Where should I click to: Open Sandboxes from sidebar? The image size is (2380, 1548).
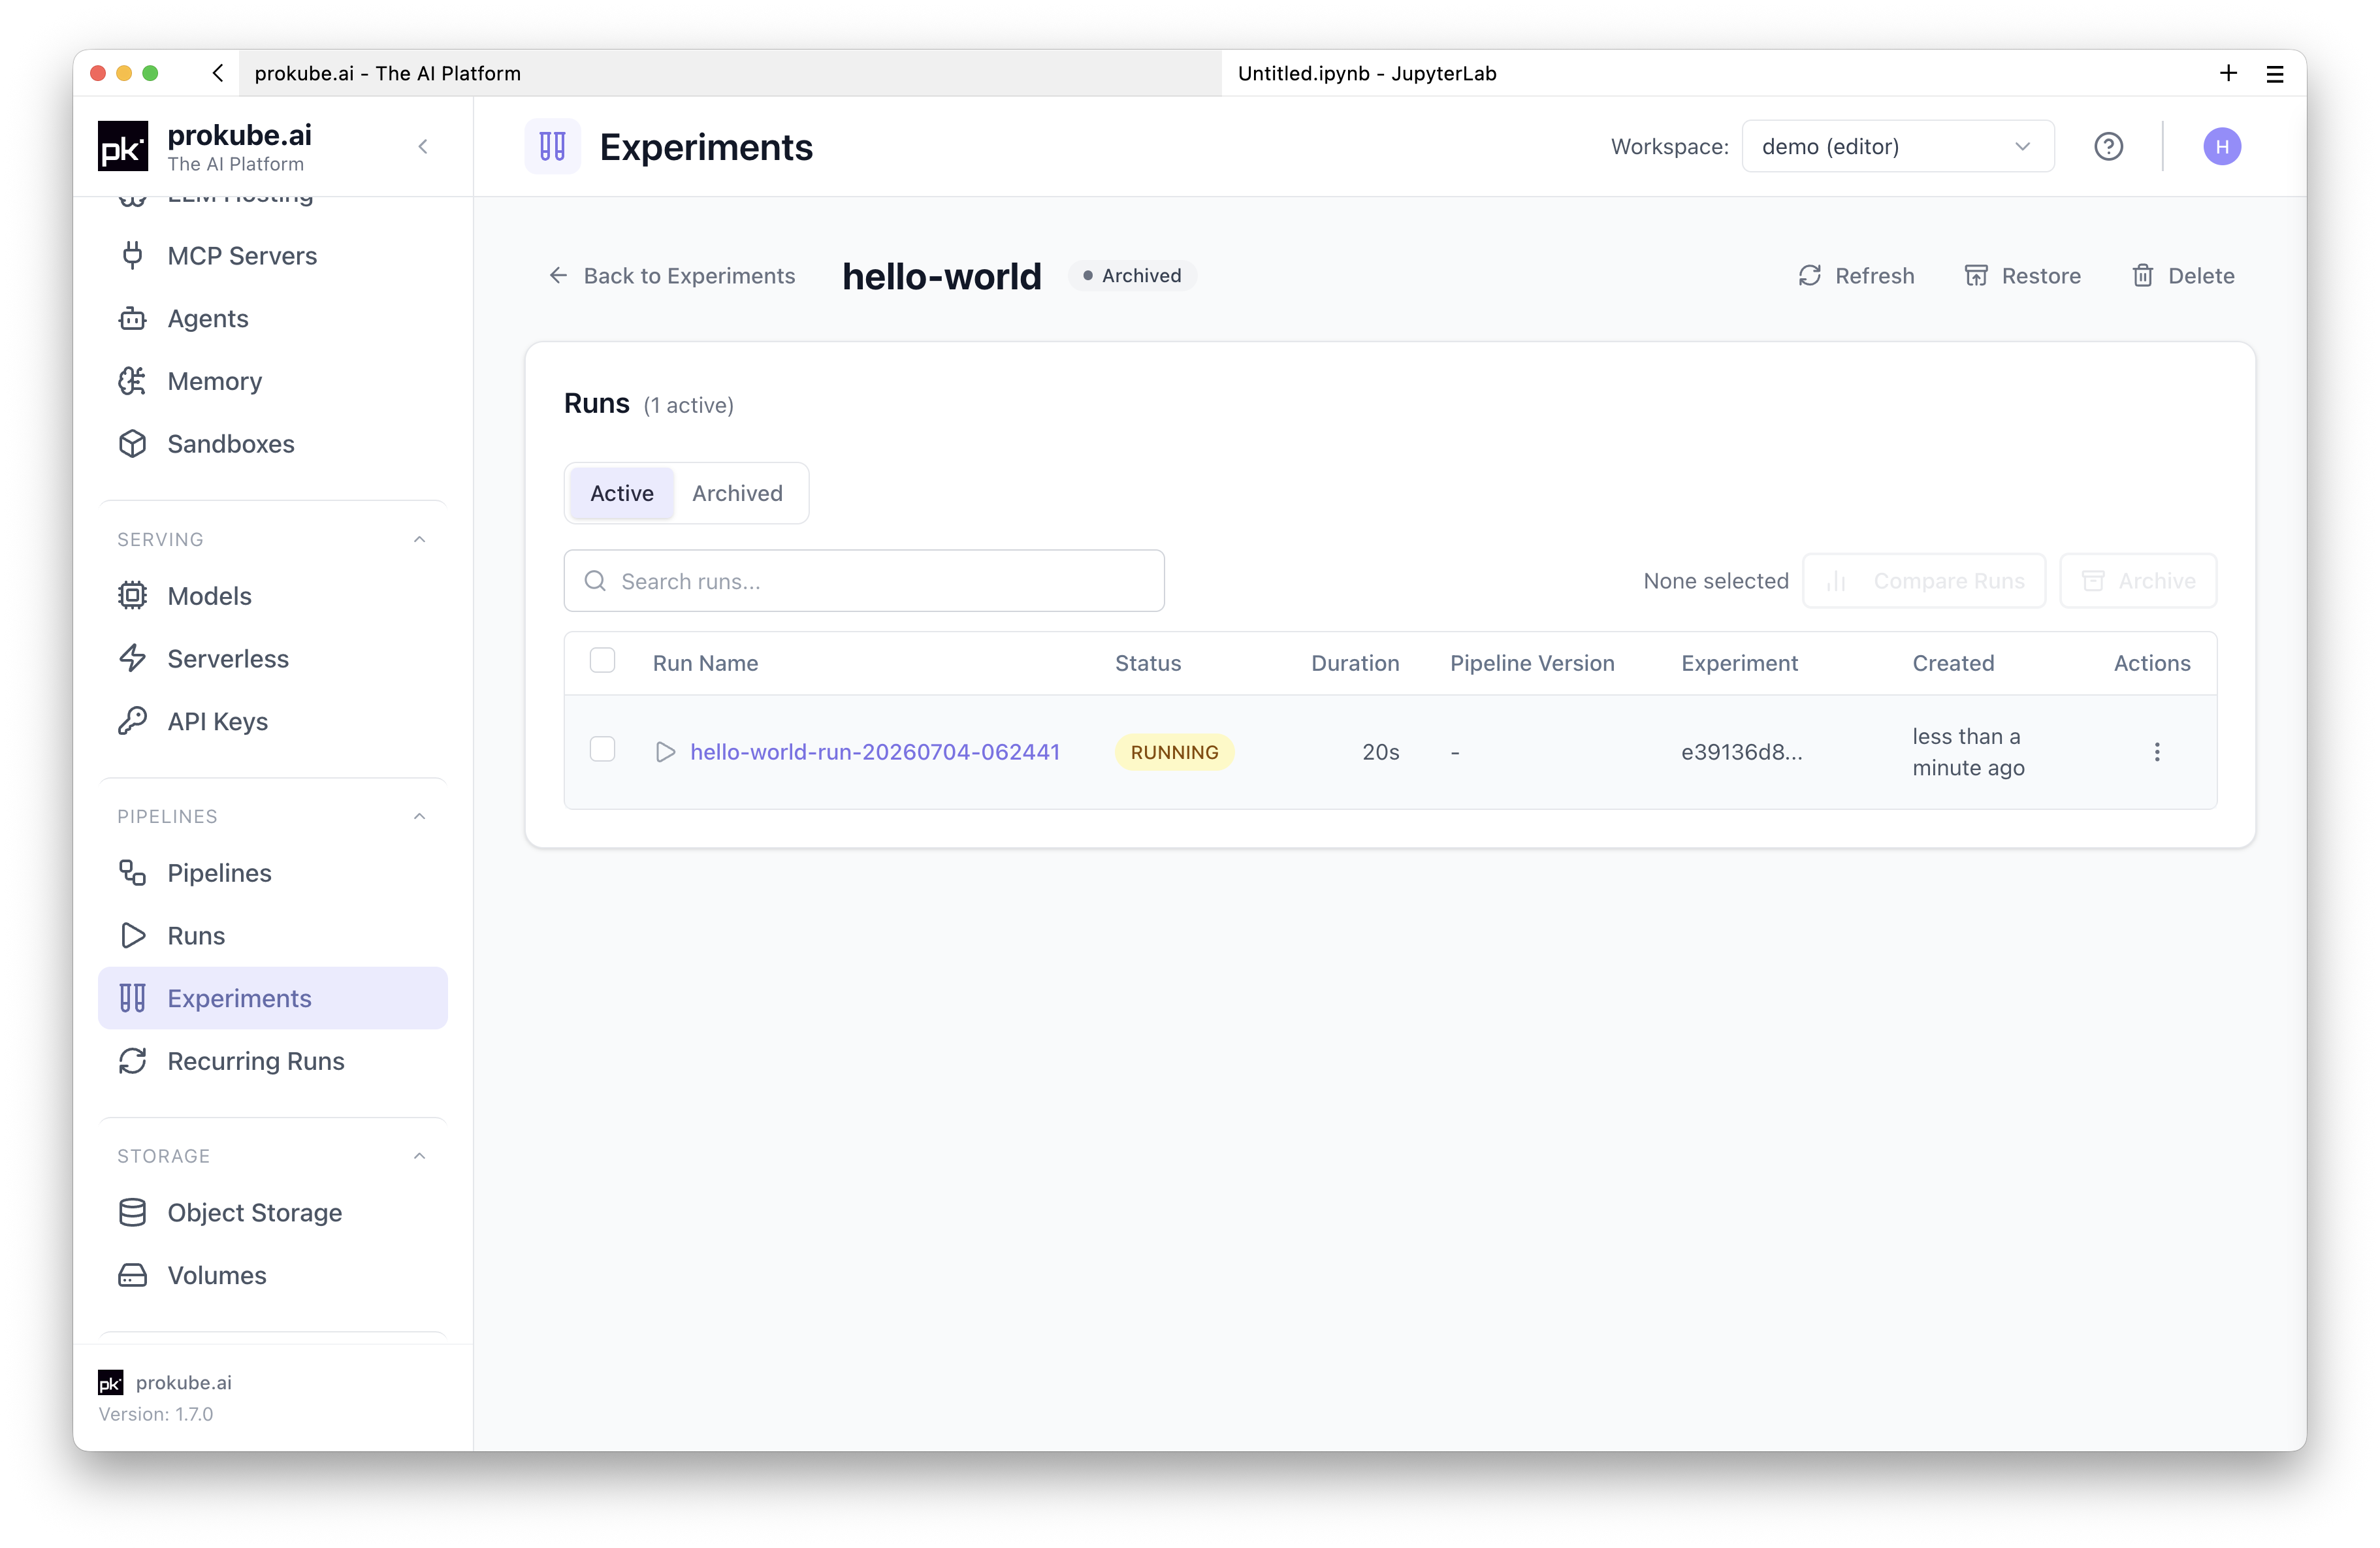point(272,444)
